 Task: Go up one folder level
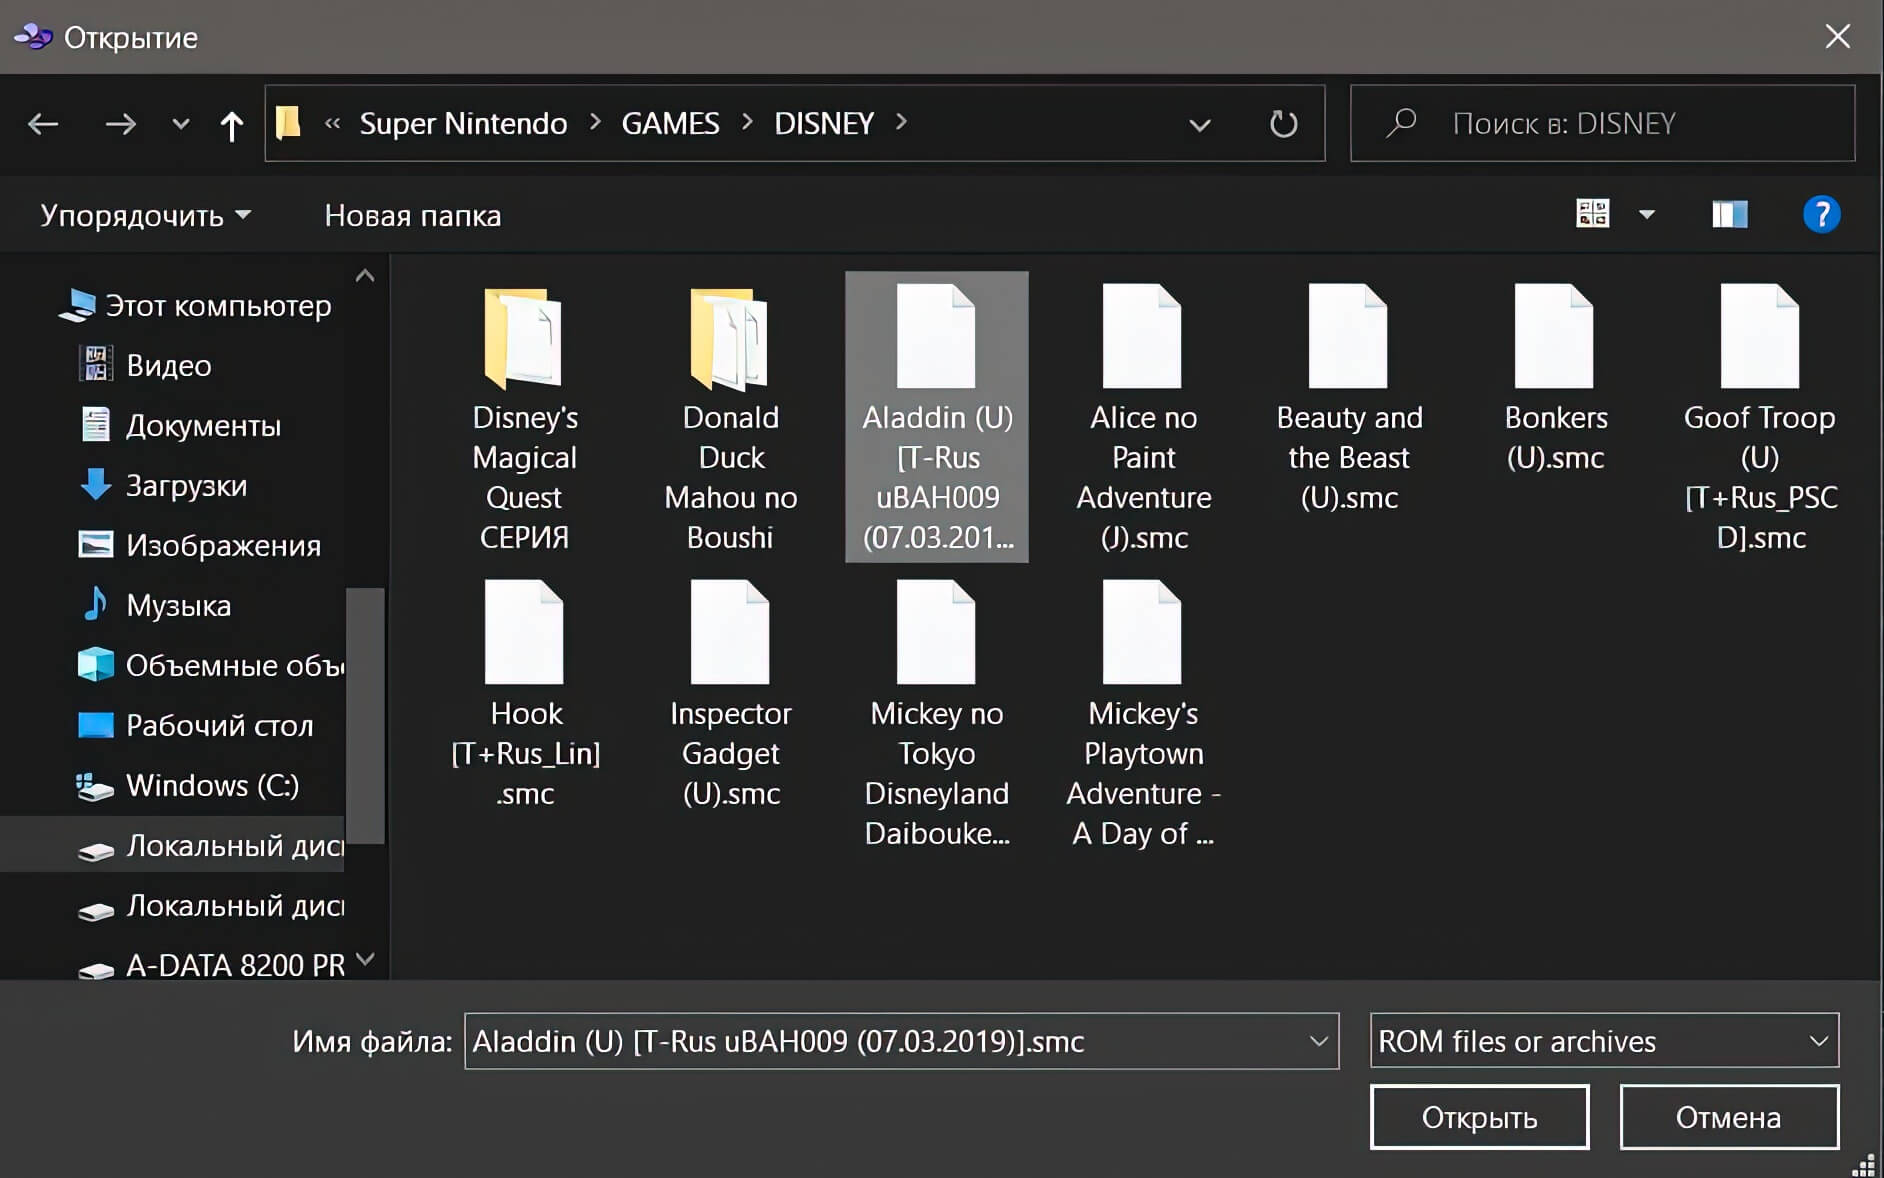[x=231, y=125]
